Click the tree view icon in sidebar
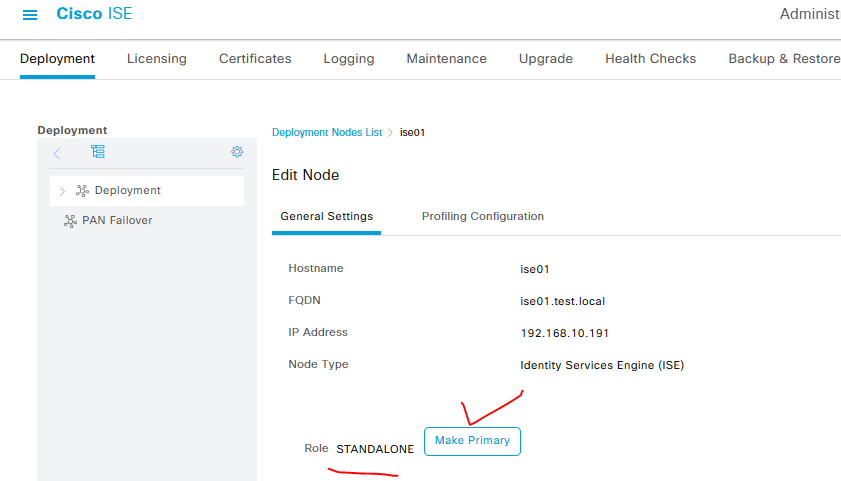The width and height of the screenshot is (841, 481). pos(98,152)
